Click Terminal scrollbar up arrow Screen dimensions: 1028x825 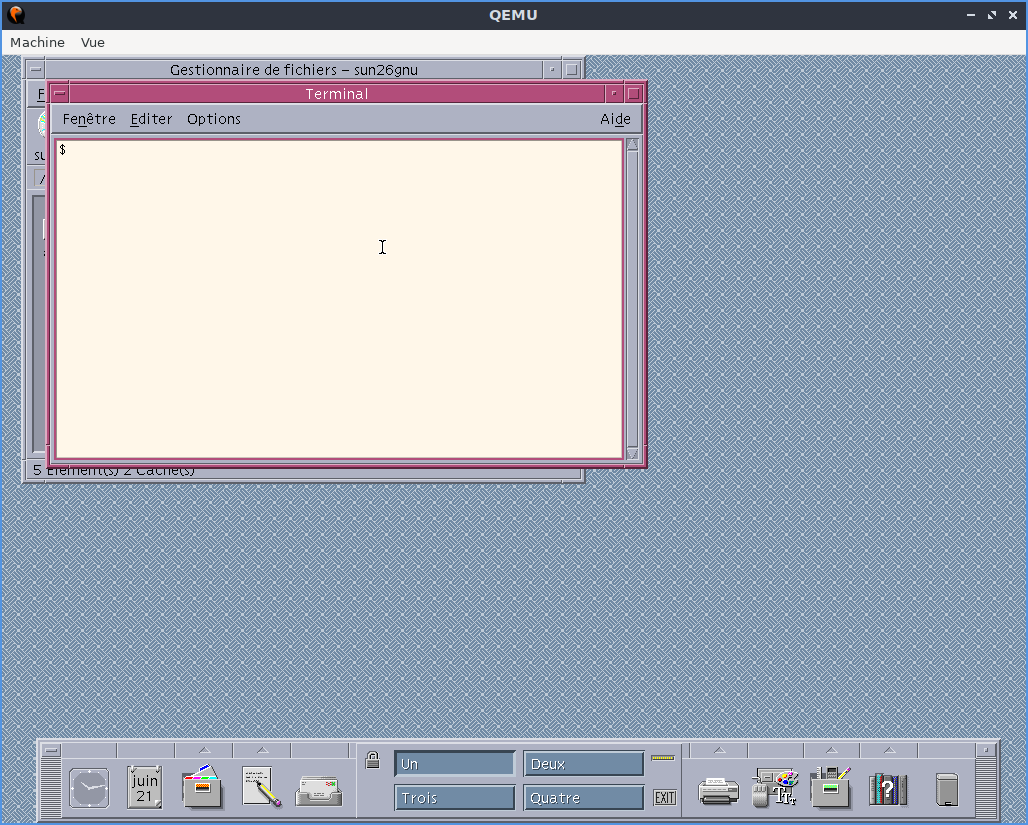(632, 145)
